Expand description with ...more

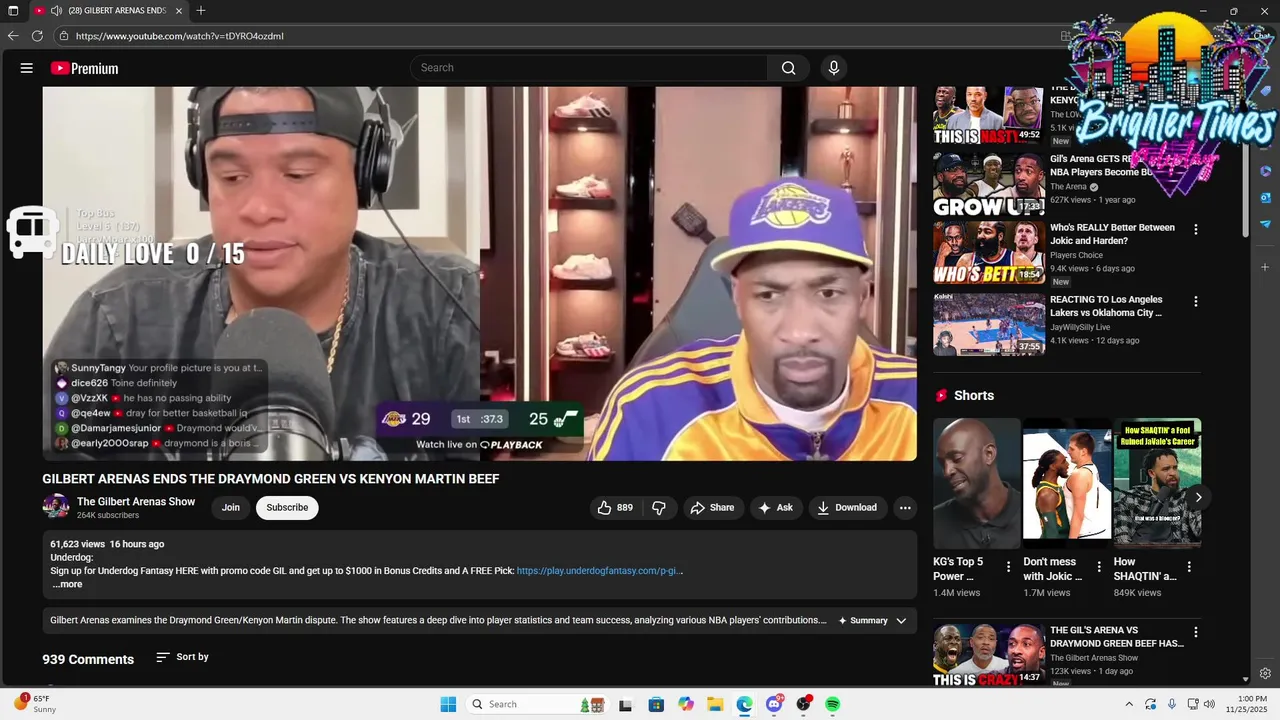68,584
